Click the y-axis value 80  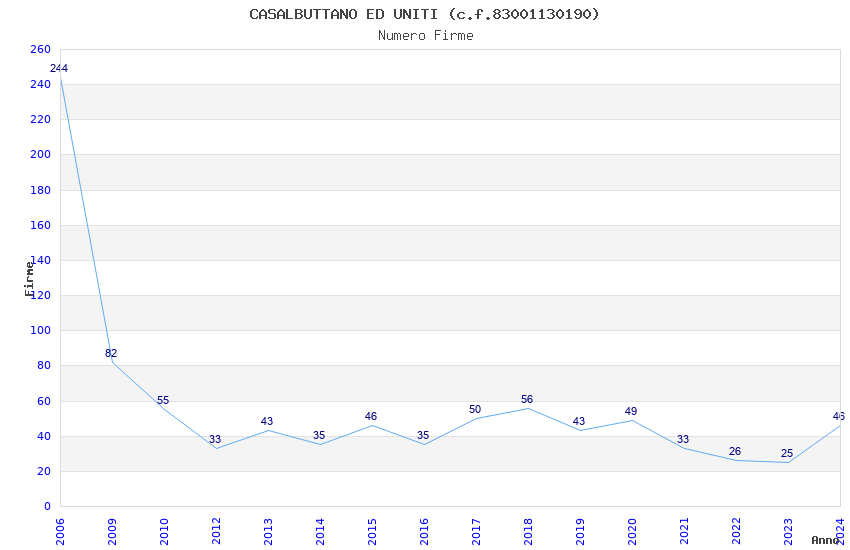click(44, 366)
